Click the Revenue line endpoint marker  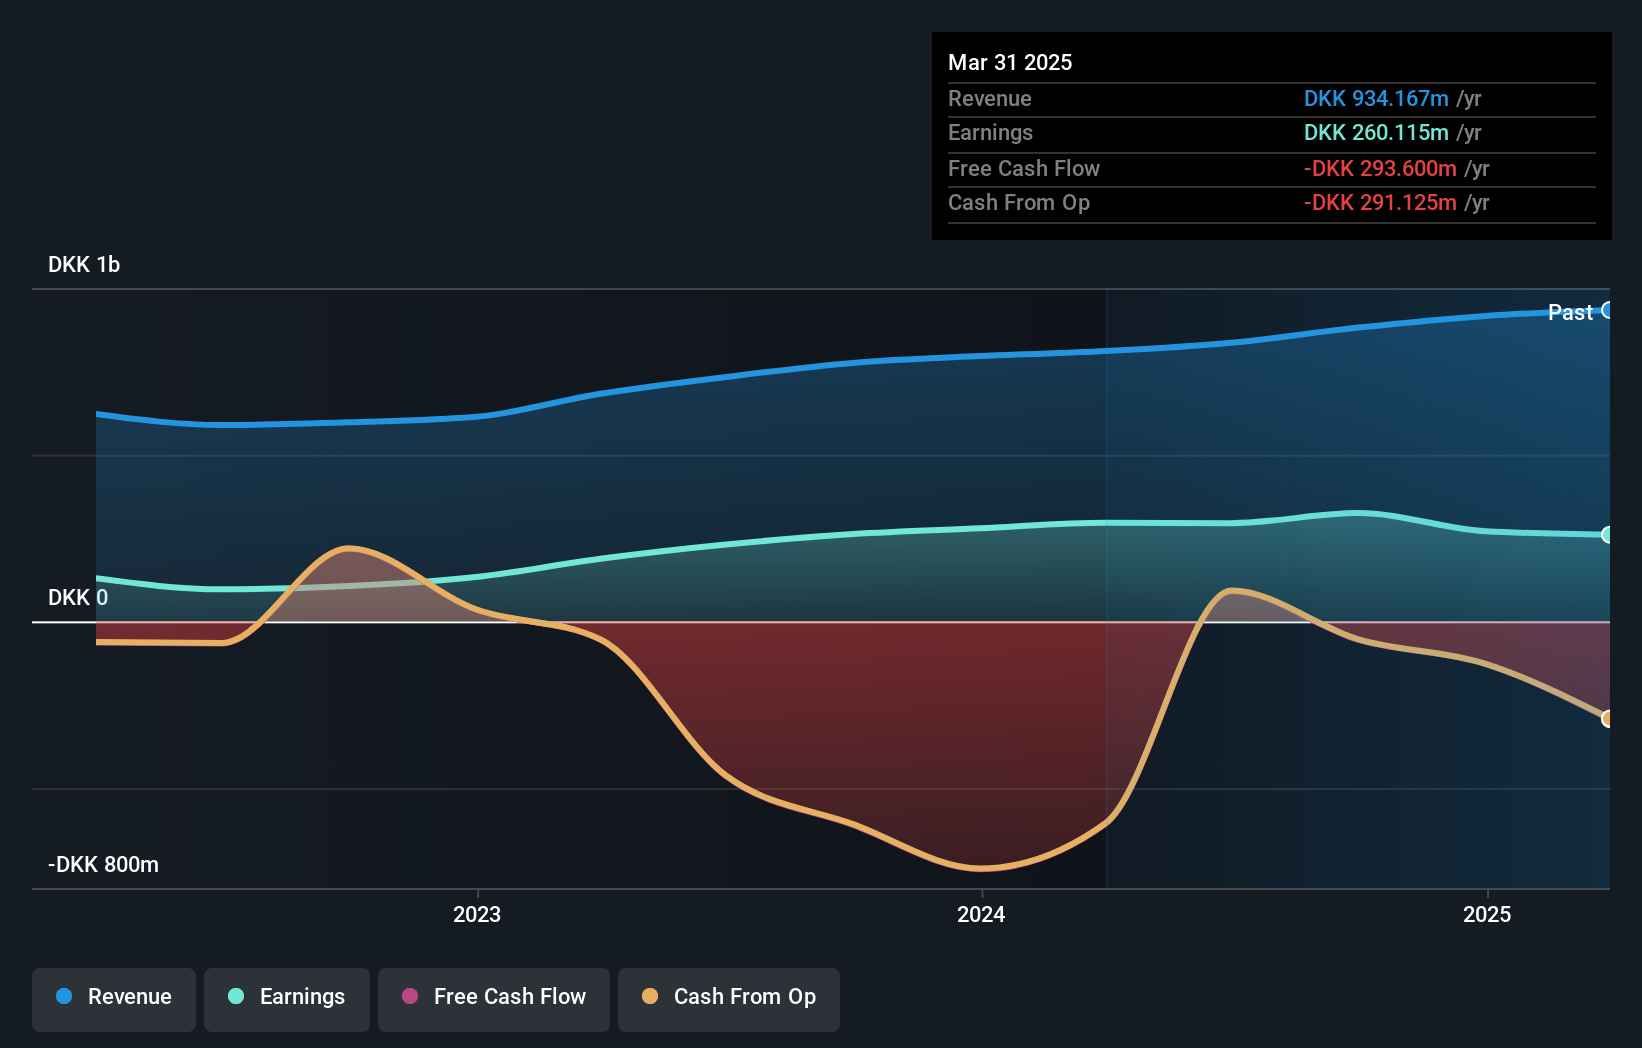click(1607, 310)
